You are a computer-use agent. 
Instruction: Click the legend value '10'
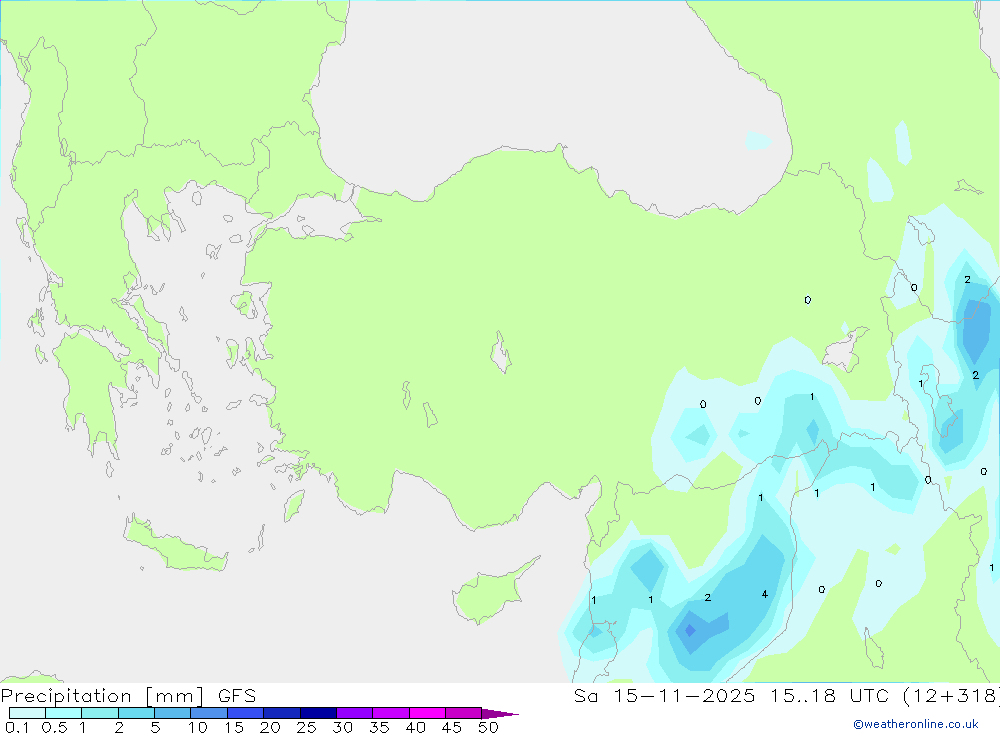[x=198, y=727]
